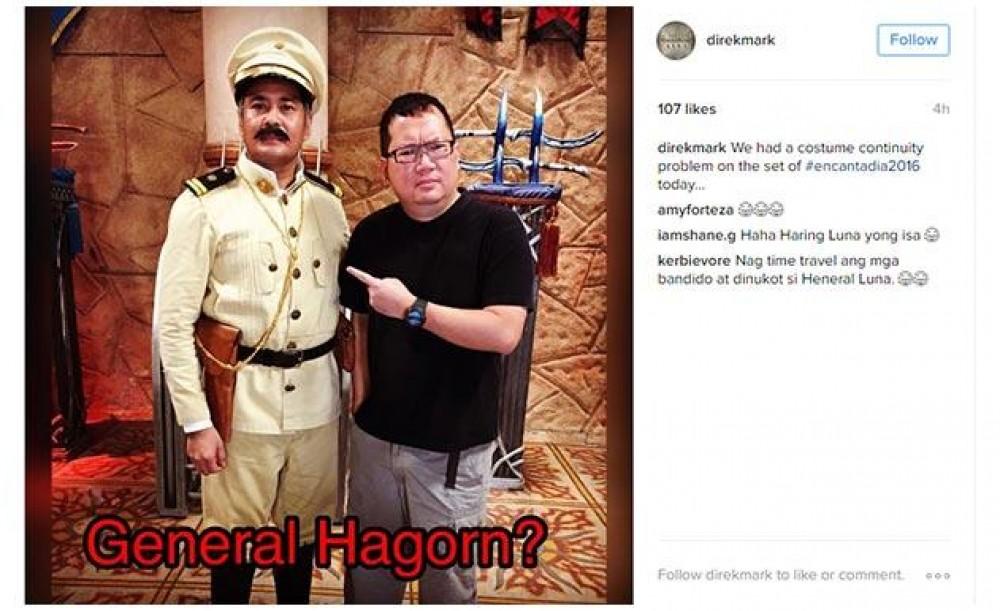This screenshot has height=611, width=1000.
Task: Click the Follow direkmark to like or comment field
Action: [781, 575]
